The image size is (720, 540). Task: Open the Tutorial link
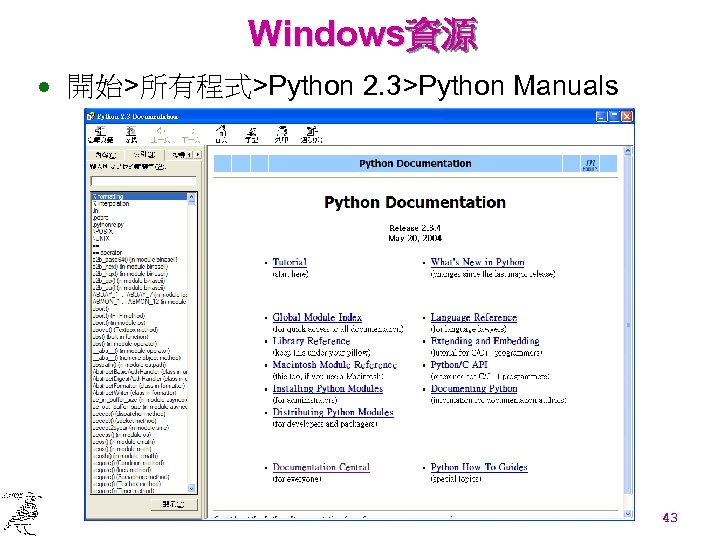[x=290, y=262]
